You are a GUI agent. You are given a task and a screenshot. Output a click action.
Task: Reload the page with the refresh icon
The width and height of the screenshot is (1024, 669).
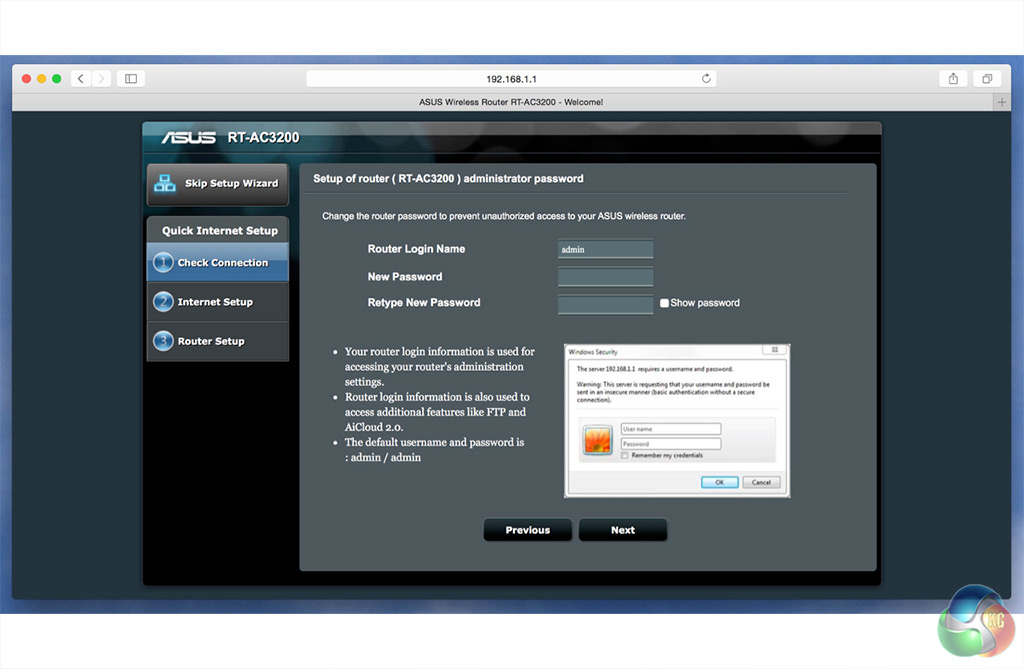706,79
